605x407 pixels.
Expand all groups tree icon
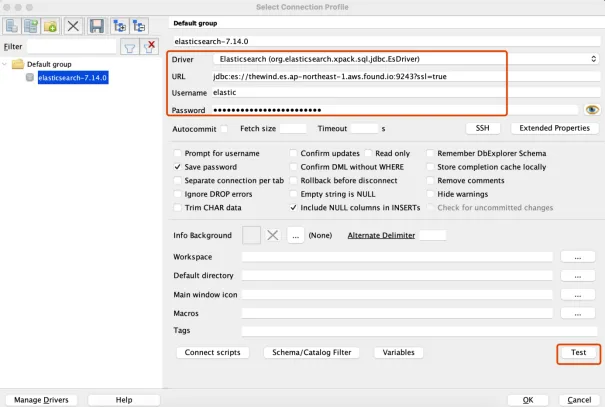pyautogui.click(x=120, y=26)
